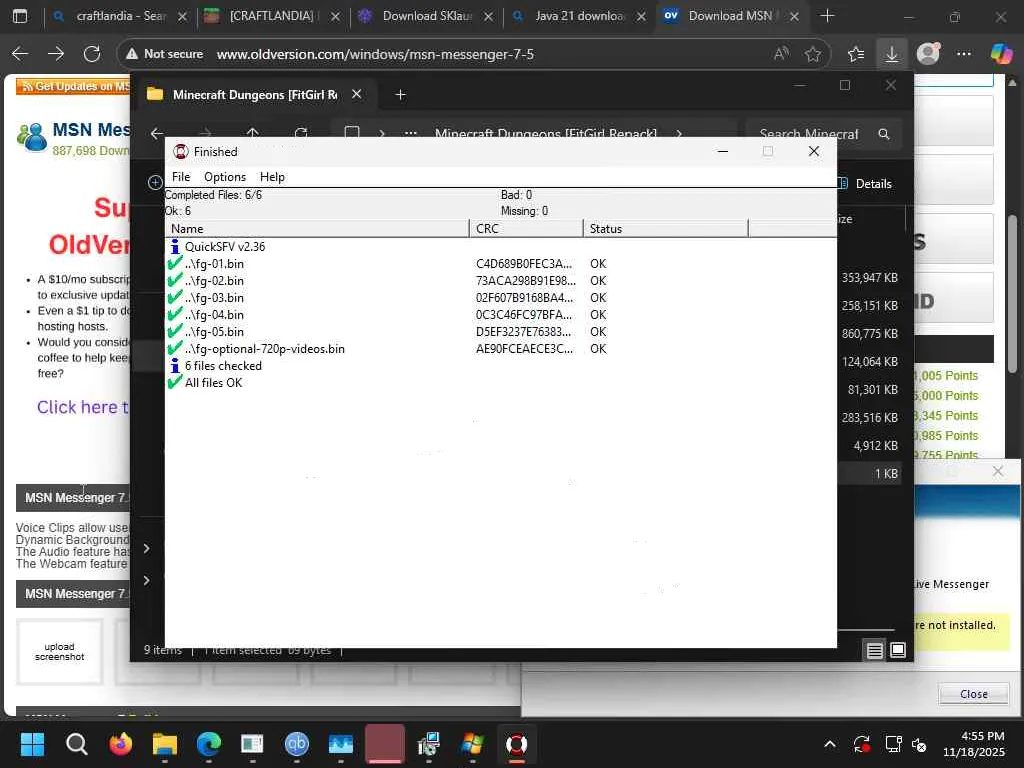Click the green checkmark beside All files OK
This screenshot has width=1024, height=768.
pyautogui.click(x=174, y=382)
